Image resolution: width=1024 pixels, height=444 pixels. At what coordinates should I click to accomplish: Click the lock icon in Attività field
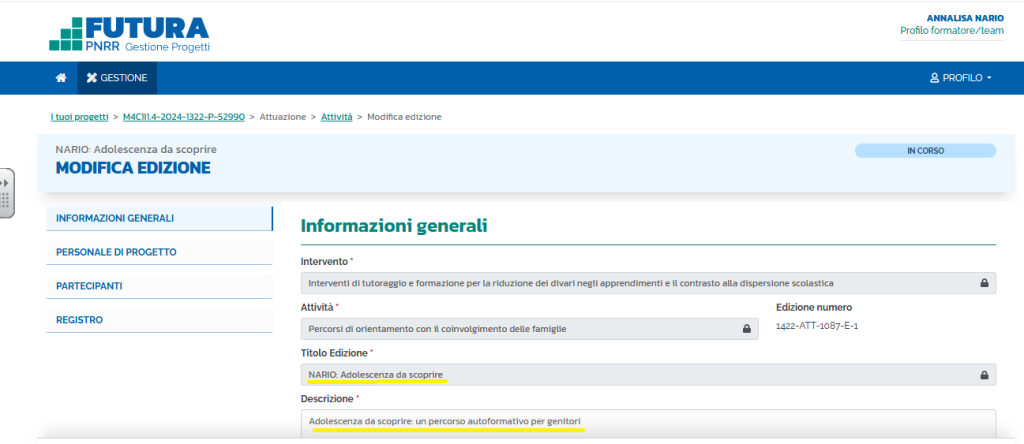[745, 328]
